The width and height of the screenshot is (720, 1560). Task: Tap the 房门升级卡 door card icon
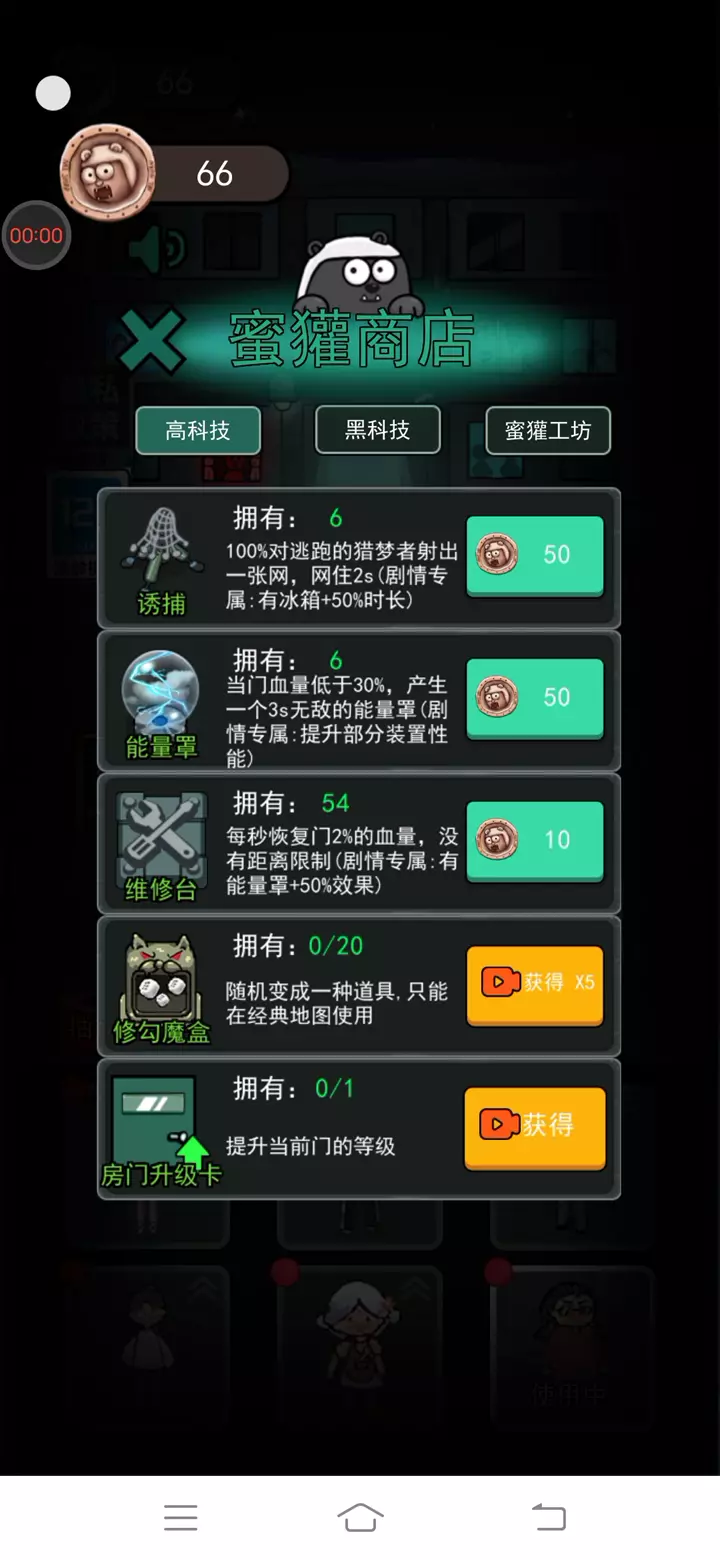point(161,1130)
